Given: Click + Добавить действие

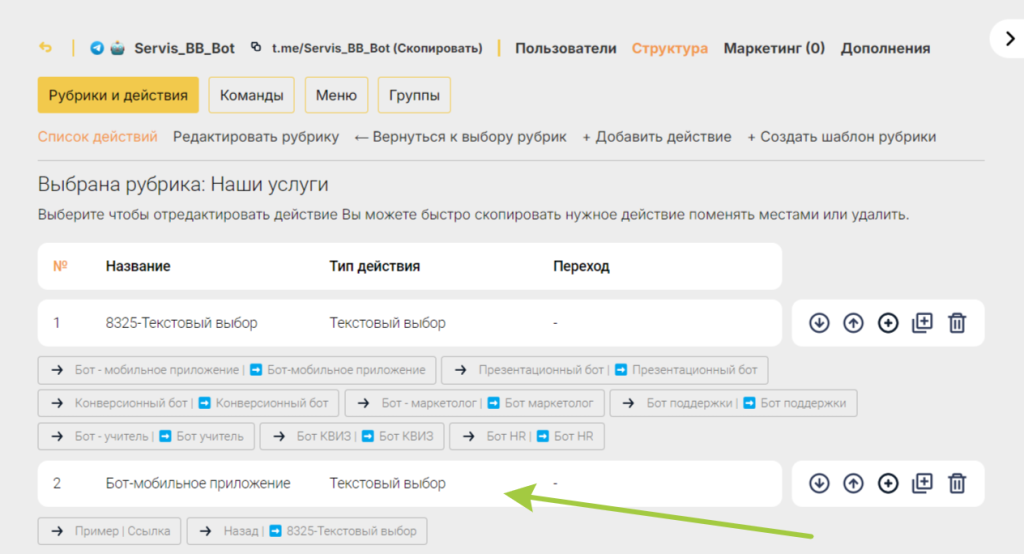Looking at the screenshot, I should 657,137.
